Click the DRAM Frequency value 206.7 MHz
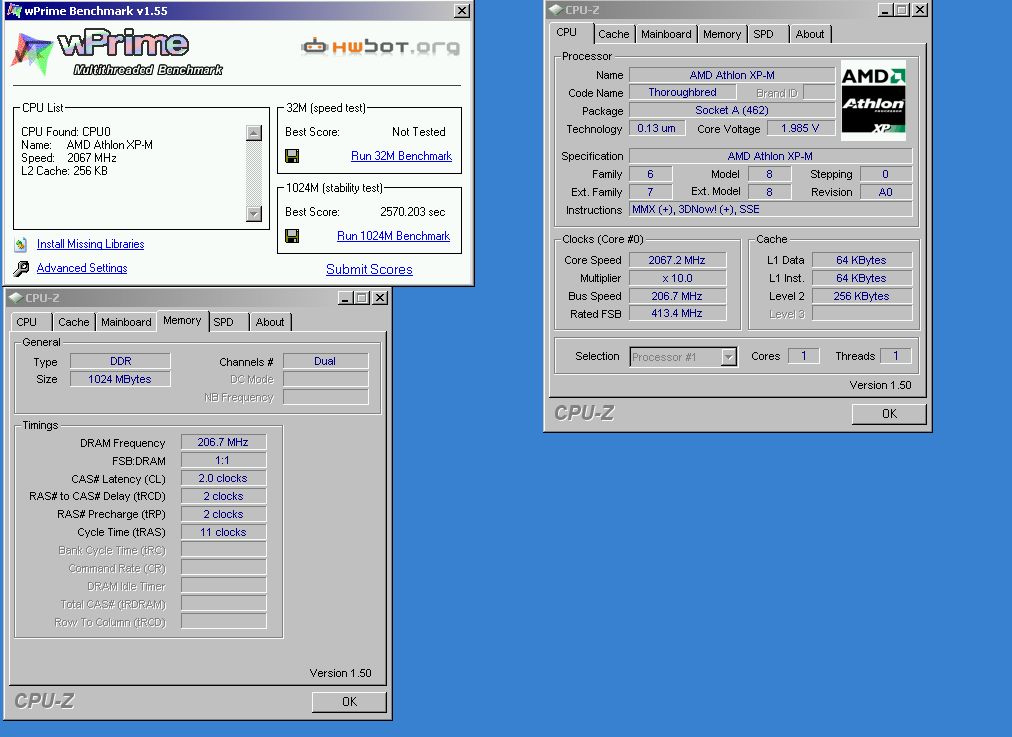 (x=223, y=442)
